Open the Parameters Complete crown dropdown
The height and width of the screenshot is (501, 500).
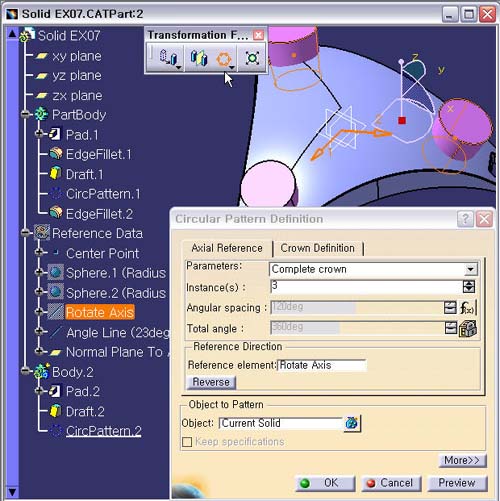click(x=470, y=269)
